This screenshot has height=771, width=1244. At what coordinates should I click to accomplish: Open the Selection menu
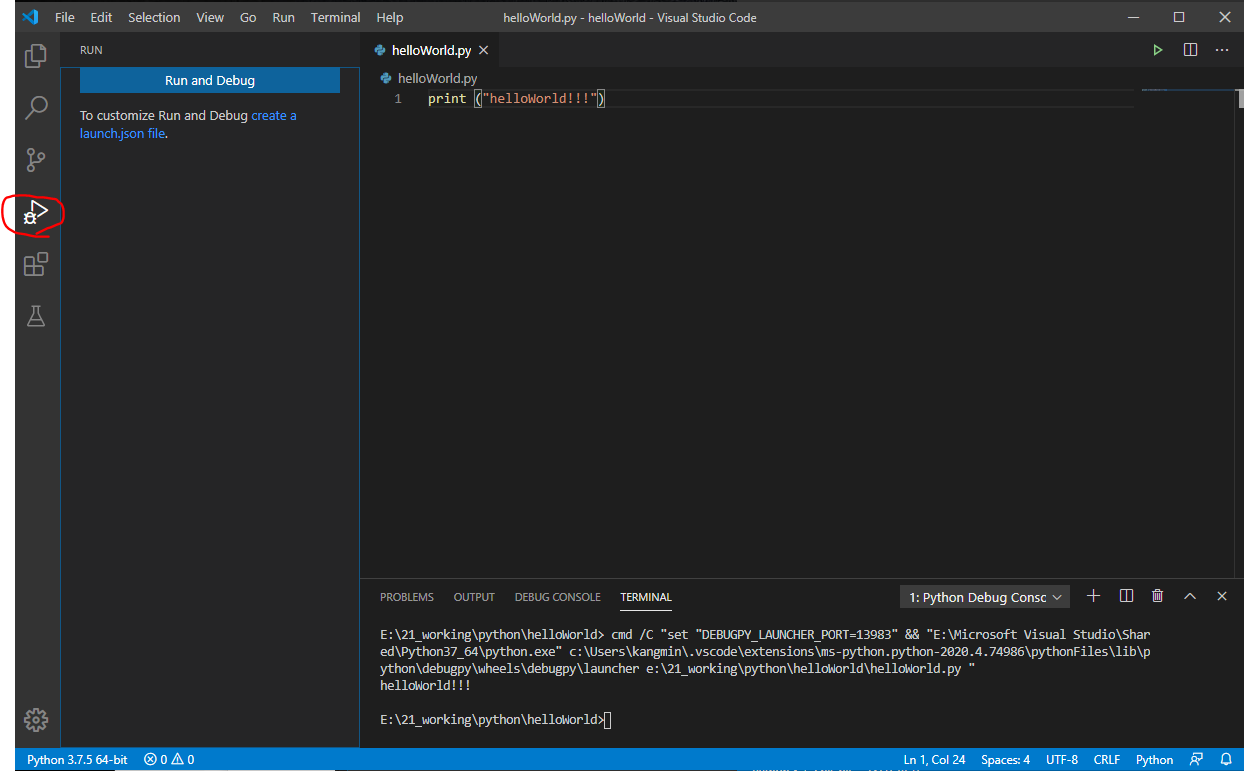click(154, 17)
